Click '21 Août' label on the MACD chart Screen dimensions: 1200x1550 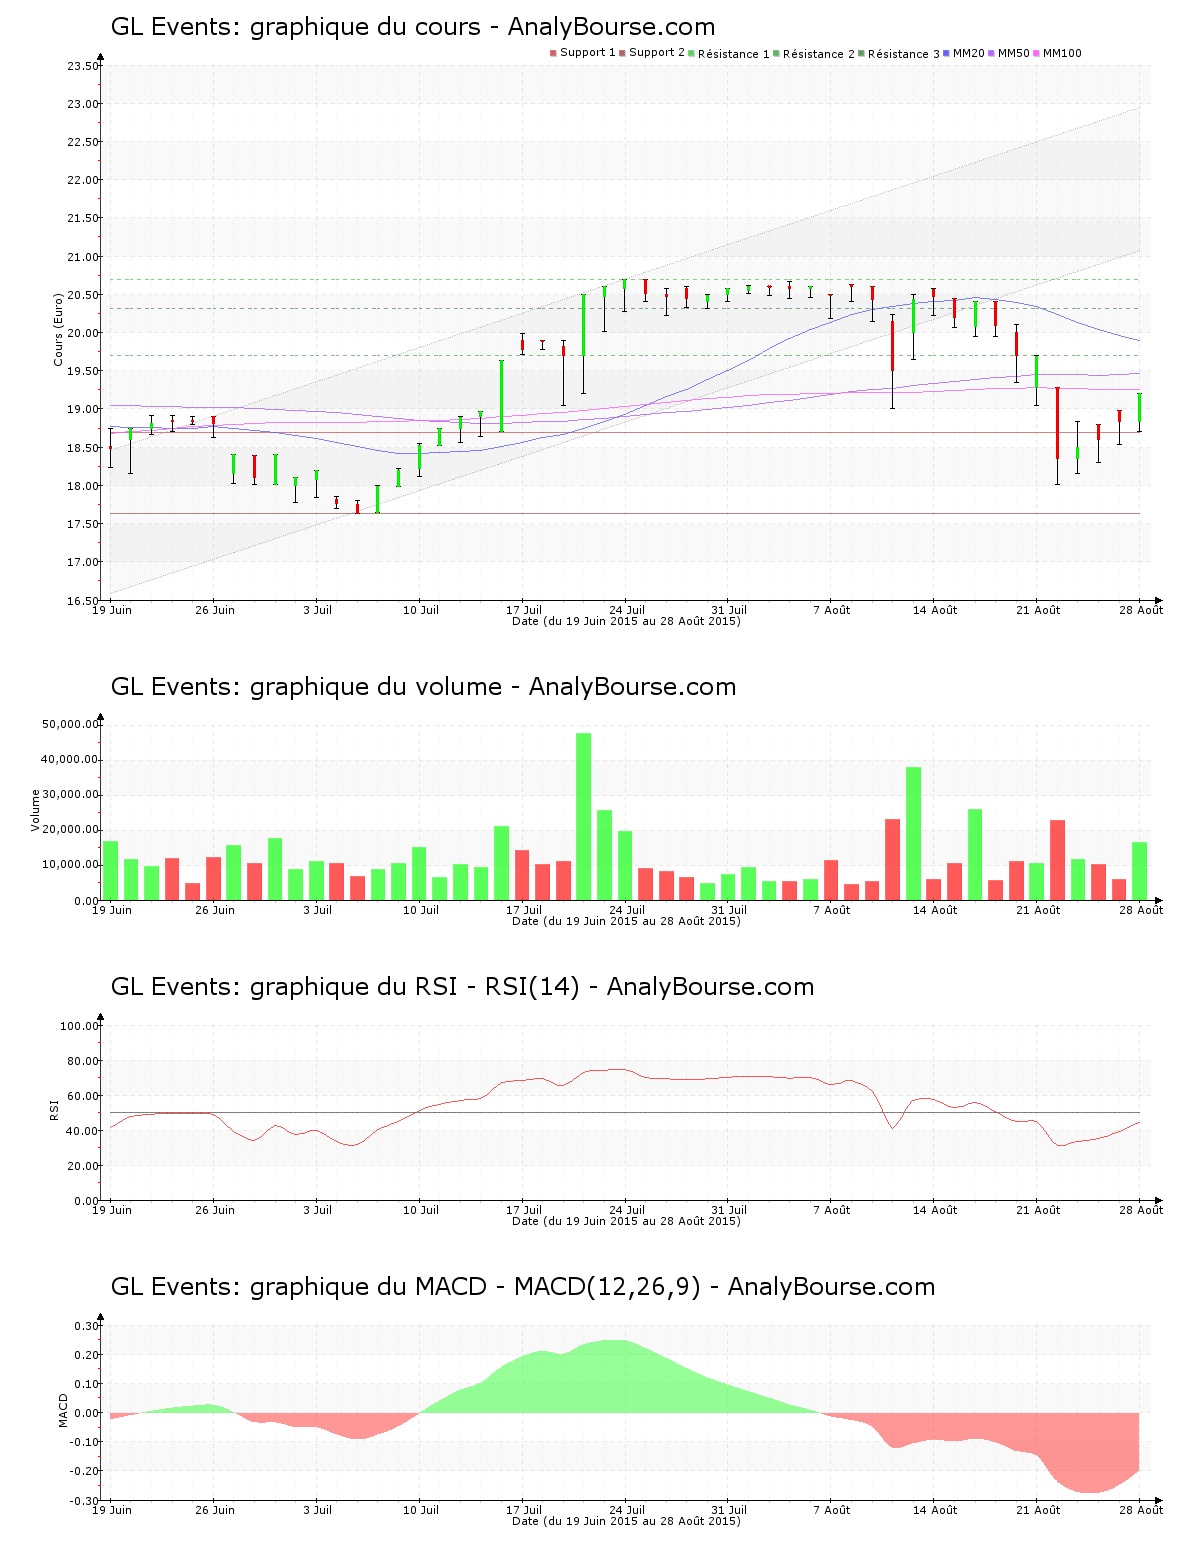point(1038,1510)
